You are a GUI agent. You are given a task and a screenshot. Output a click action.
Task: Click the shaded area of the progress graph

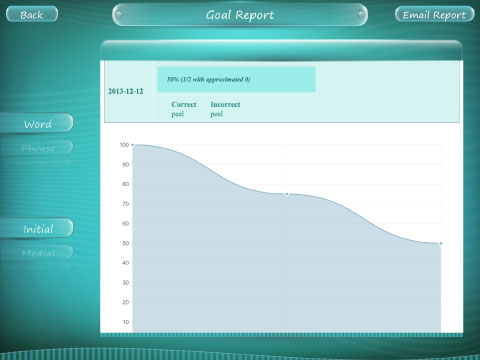click(287, 267)
